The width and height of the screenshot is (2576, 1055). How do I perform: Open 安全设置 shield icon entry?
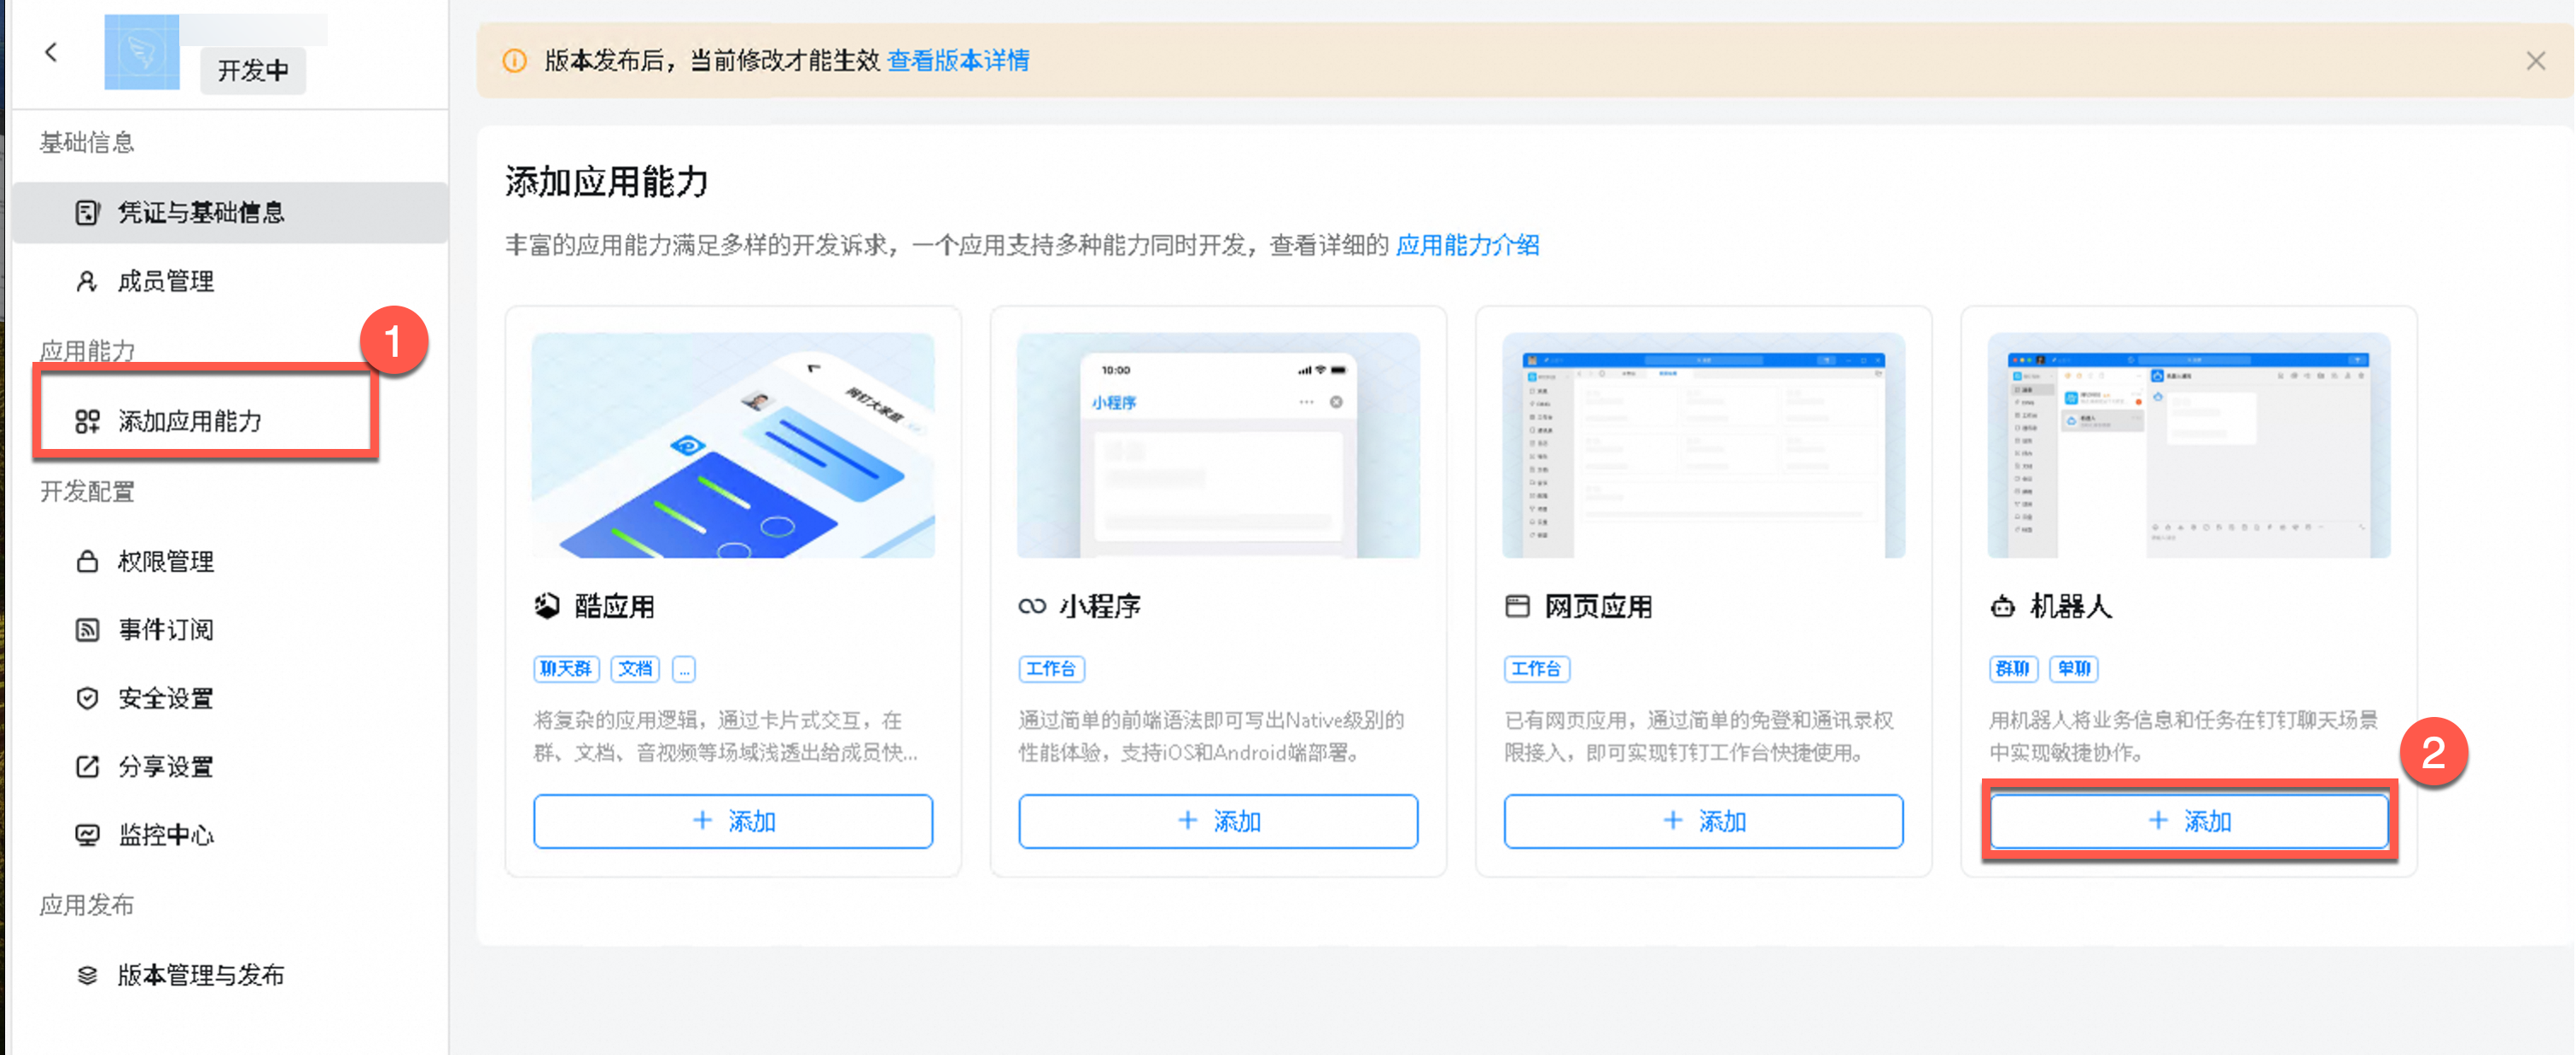pos(165,698)
